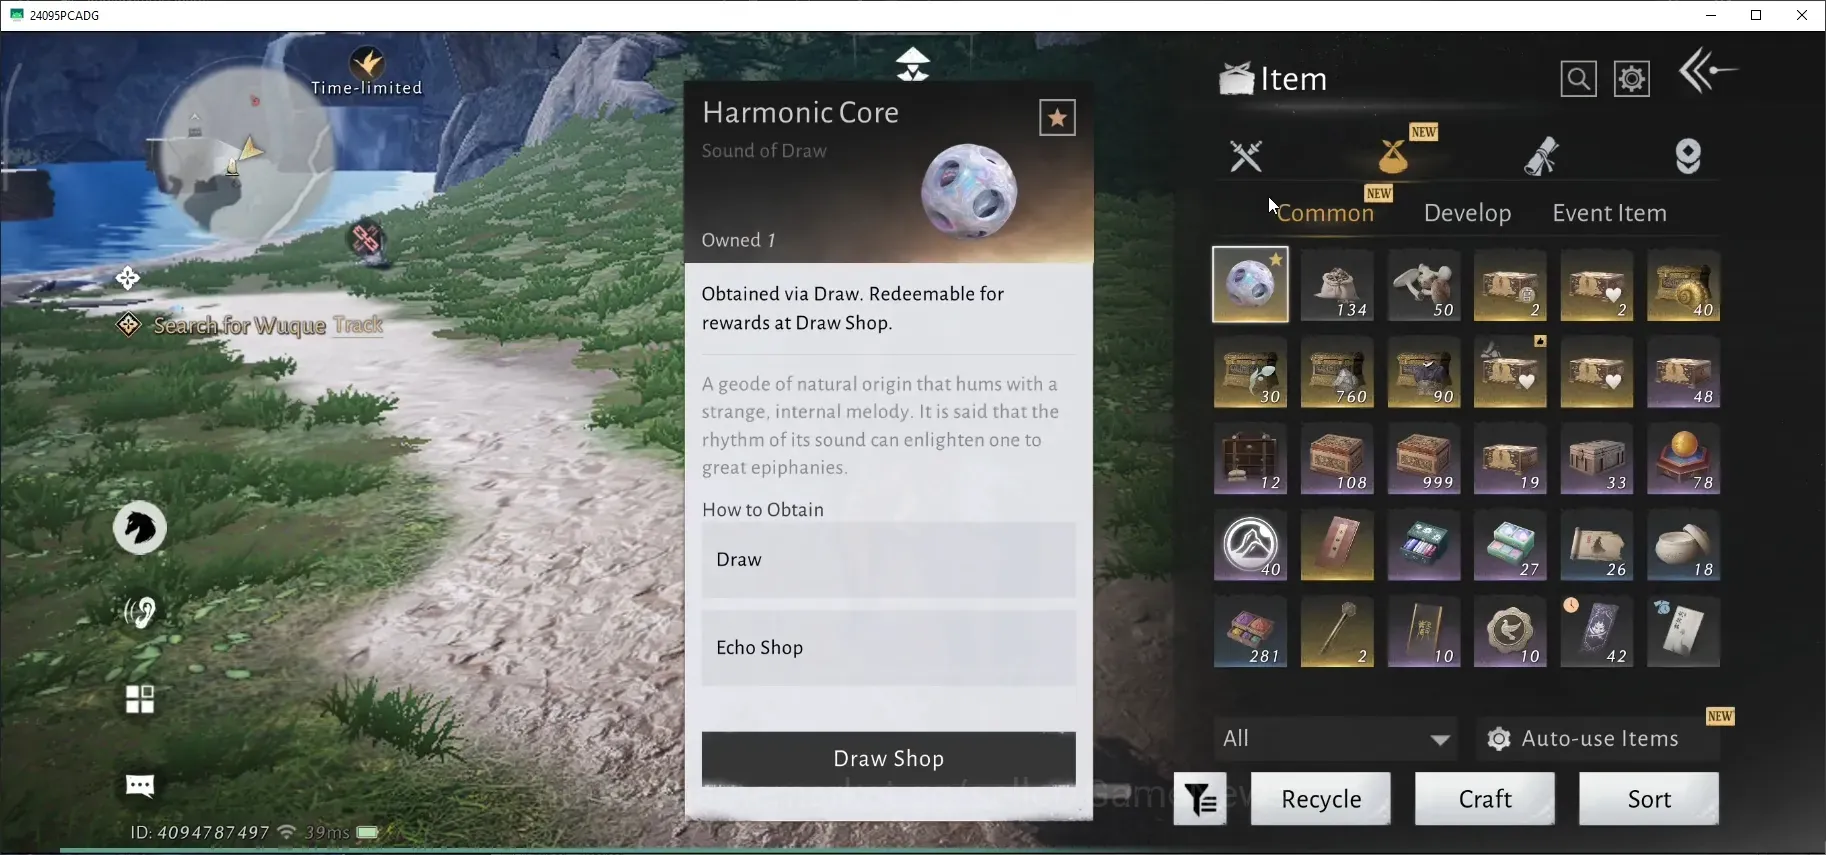Select the red tablet item
Screen dimensions: 1826x855
coord(1337,546)
